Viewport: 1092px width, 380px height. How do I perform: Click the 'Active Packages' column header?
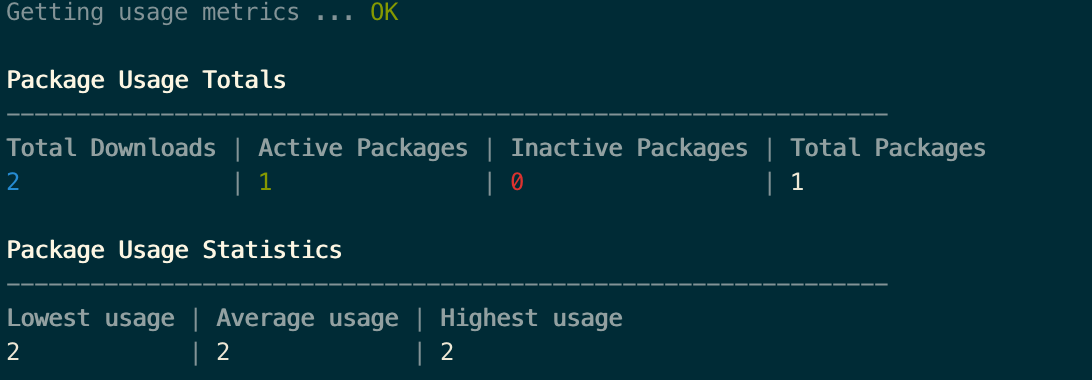364,148
